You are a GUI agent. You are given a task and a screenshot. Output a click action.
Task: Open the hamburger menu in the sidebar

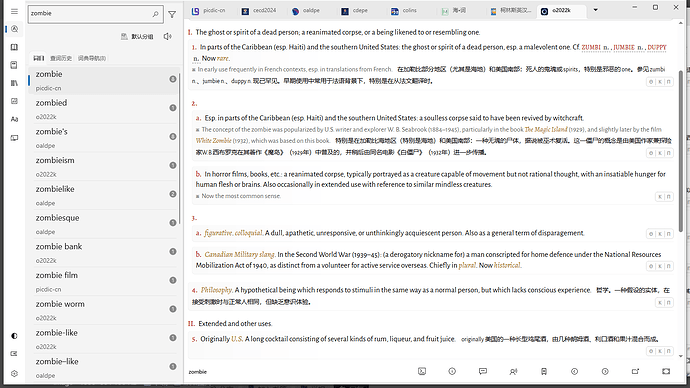coord(15,11)
